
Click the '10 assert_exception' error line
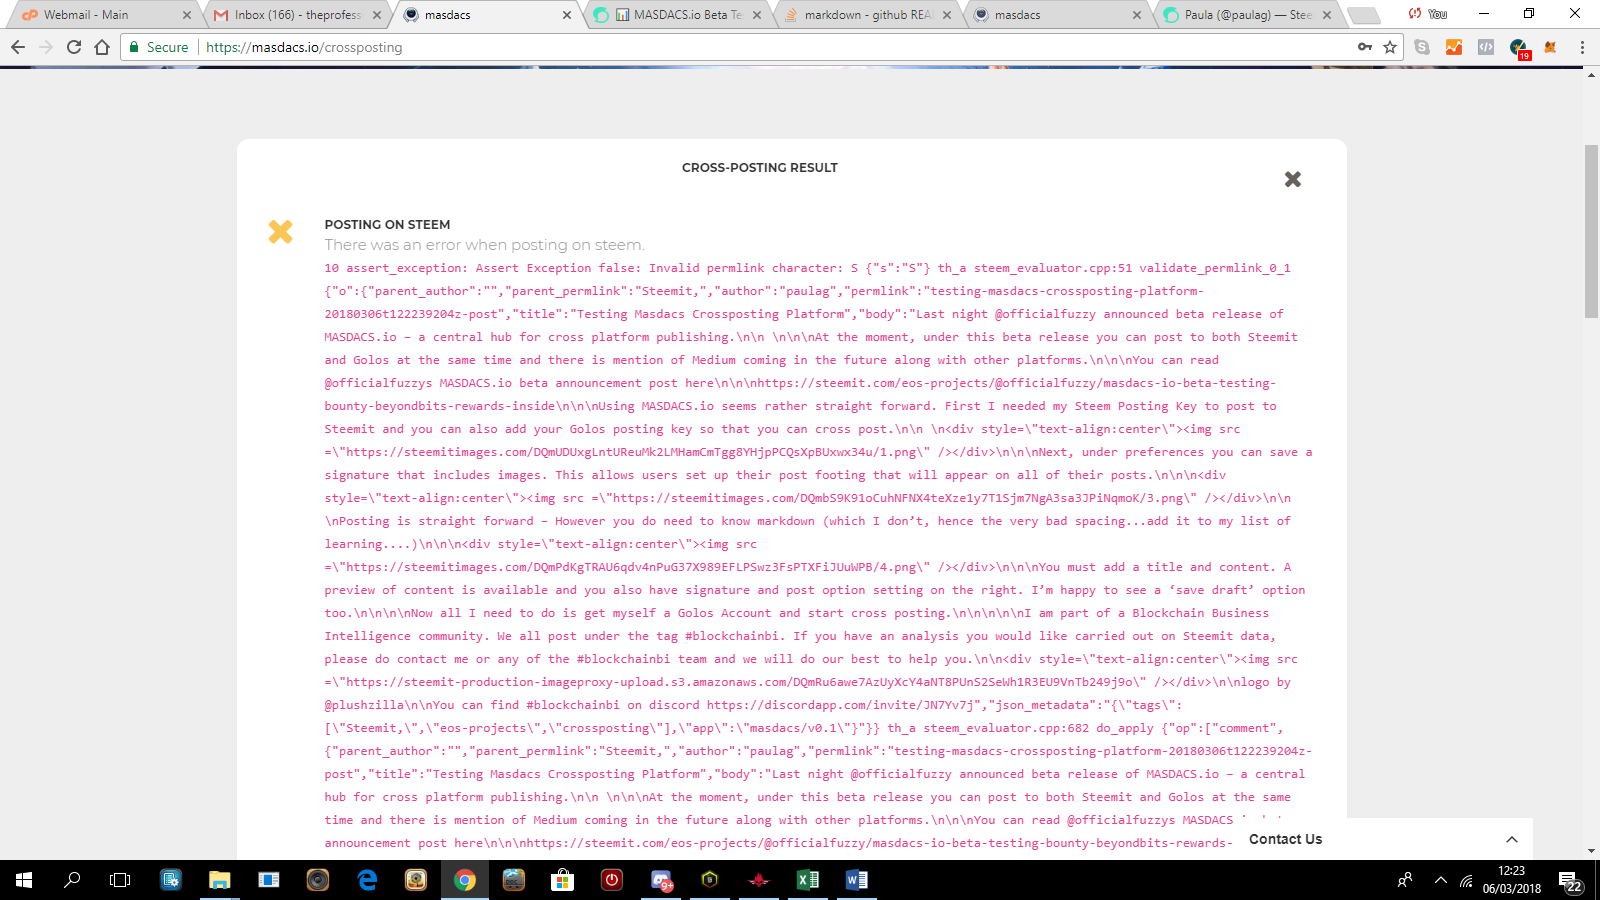tap(807, 268)
